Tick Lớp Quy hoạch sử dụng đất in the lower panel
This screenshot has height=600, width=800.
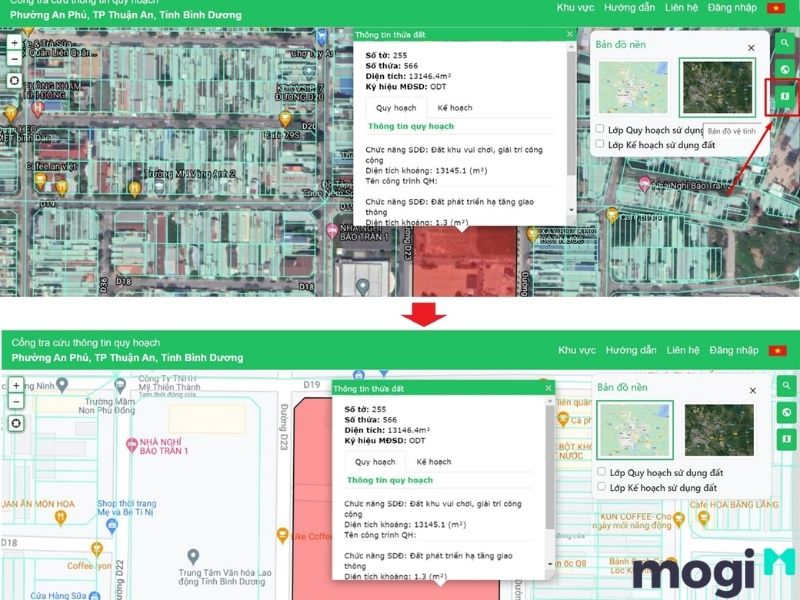click(x=601, y=472)
